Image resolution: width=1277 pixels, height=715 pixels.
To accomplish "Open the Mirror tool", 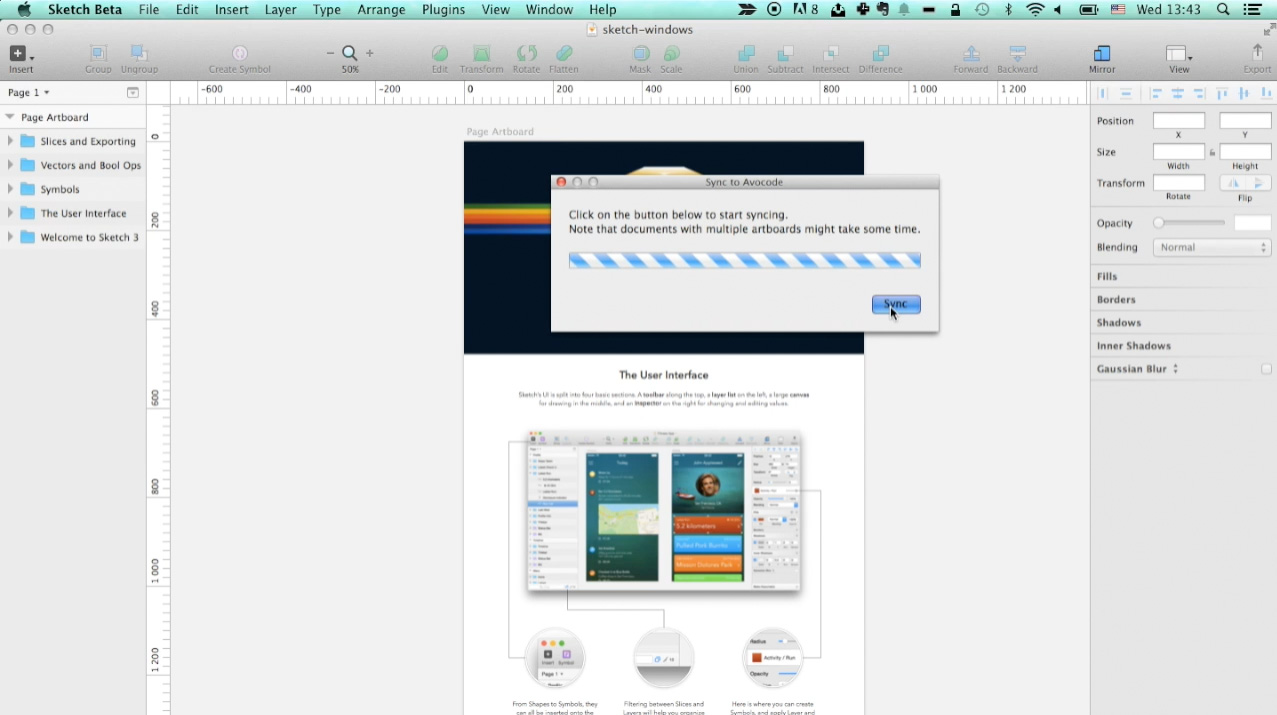I will coord(1102,54).
